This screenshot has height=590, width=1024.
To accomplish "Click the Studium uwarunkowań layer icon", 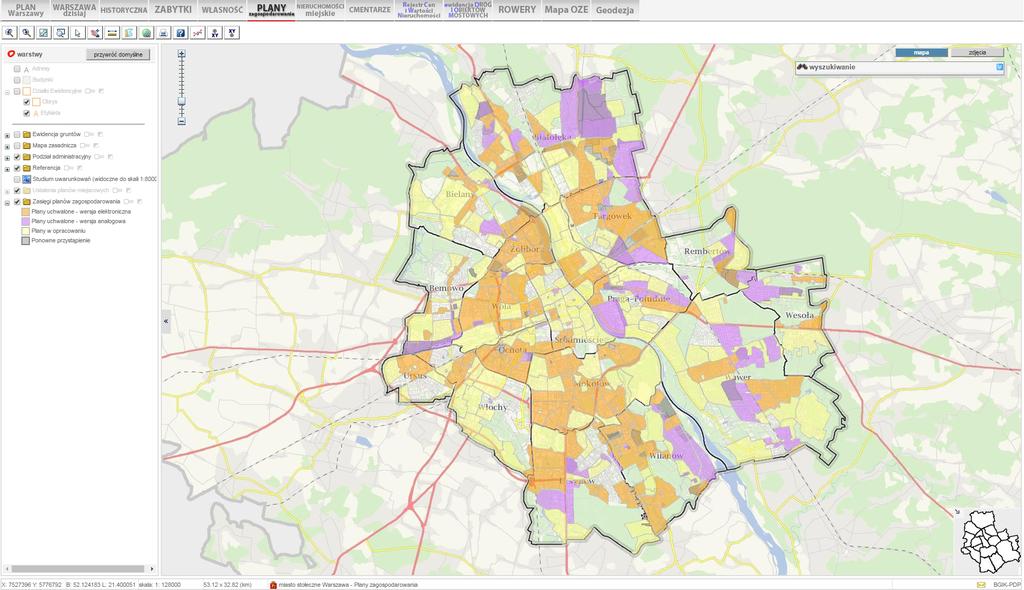I will 27,179.
